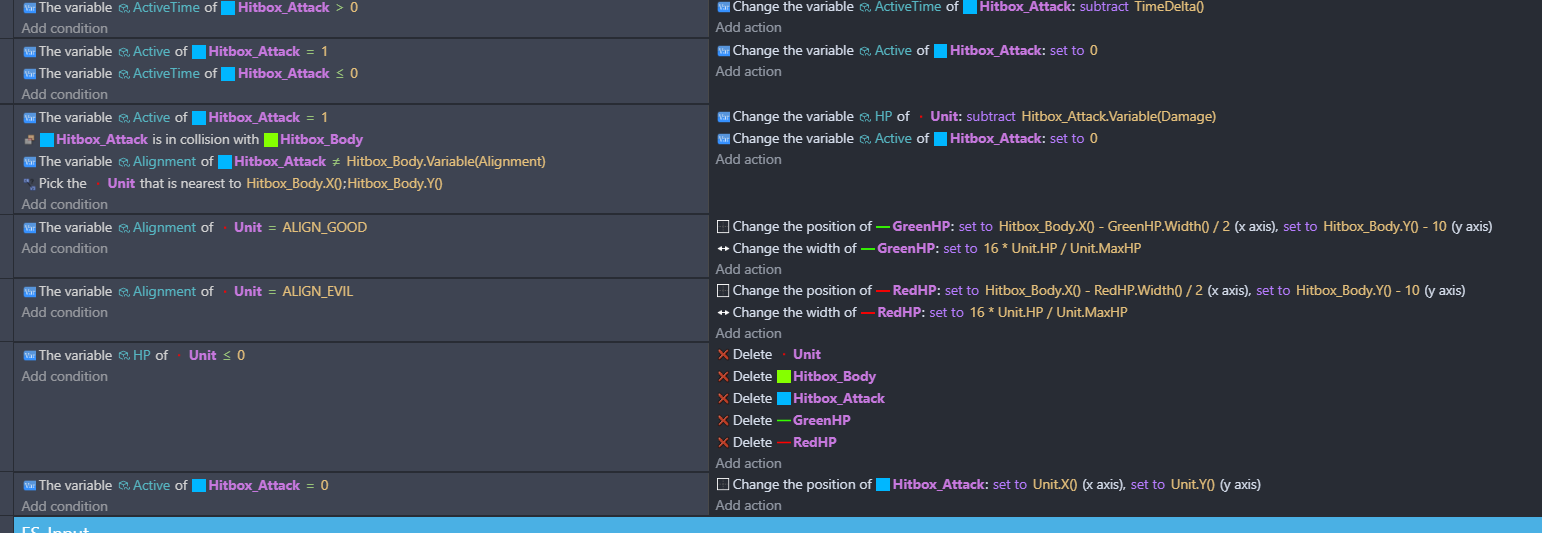Click variable icon of ALIGN_GOOD condition
This screenshot has height=533, width=1542.
point(29,227)
